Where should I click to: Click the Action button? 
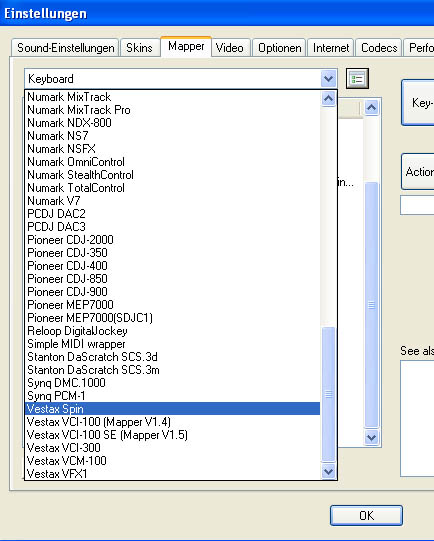417,171
